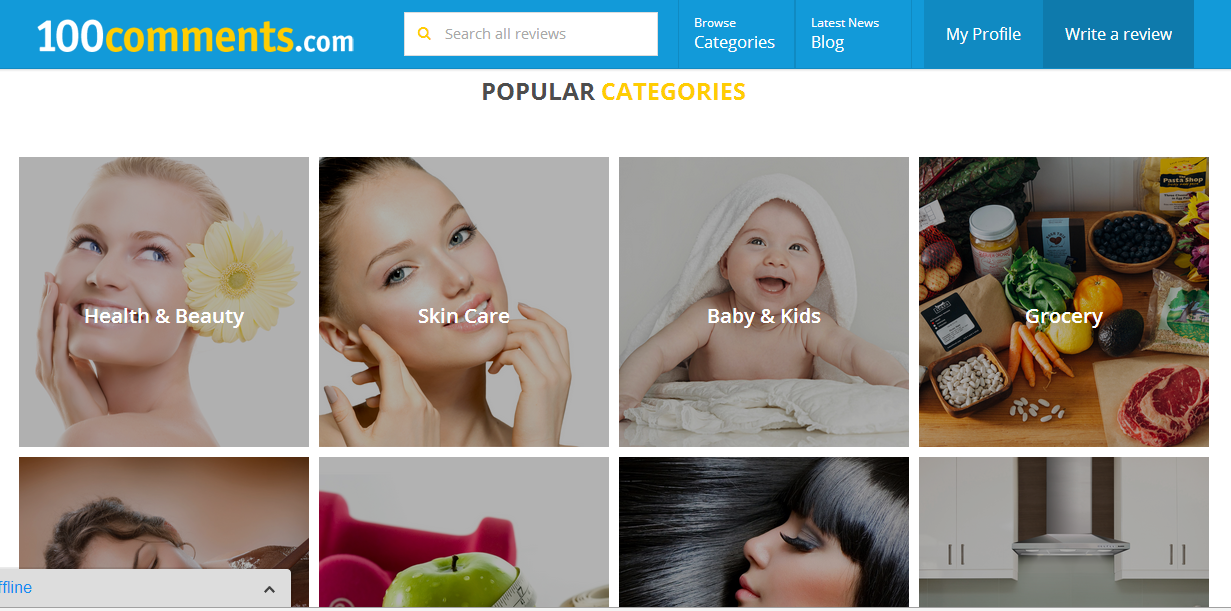This screenshot has width=1231, height=611.
Task: Click the Write a review button
Action: (1118, 34)
